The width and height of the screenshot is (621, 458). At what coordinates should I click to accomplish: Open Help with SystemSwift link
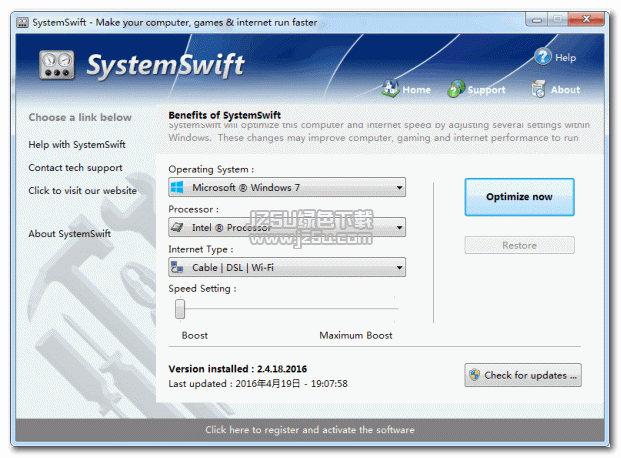tap(77, 145)
